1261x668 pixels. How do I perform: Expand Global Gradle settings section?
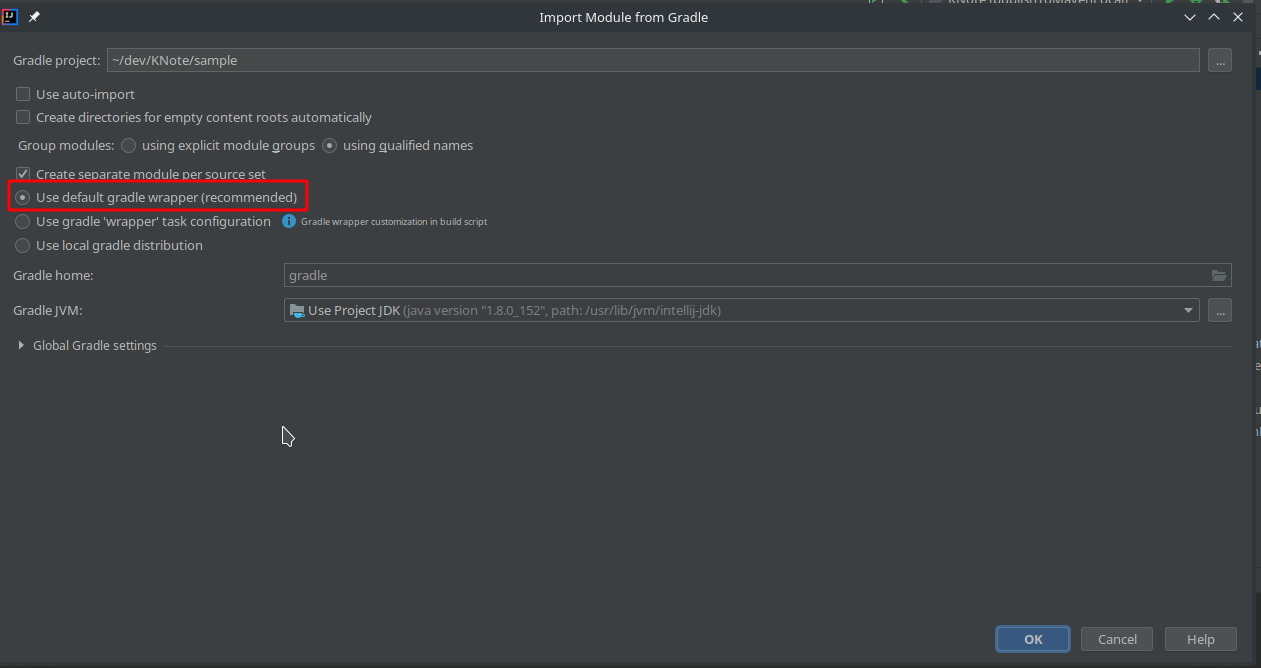pos(21,345)
